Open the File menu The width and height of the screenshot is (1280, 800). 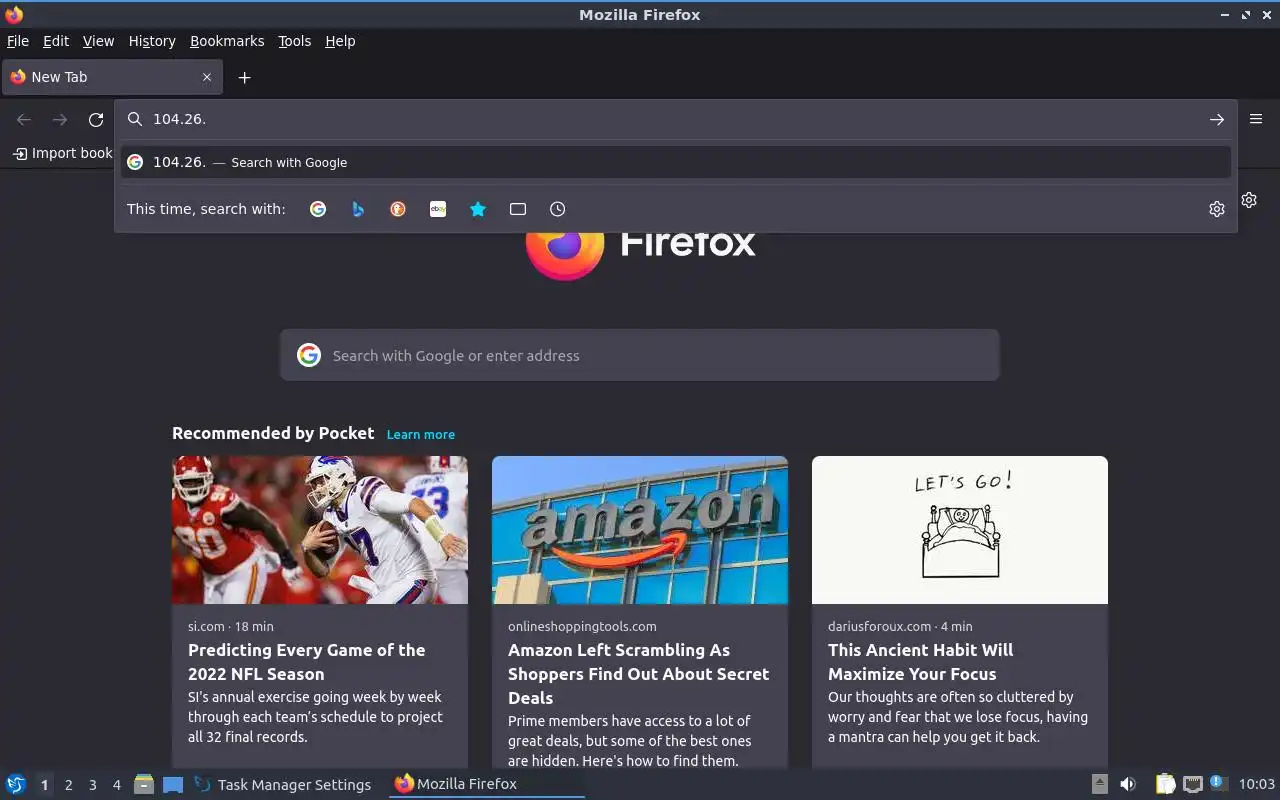[18, 41]
